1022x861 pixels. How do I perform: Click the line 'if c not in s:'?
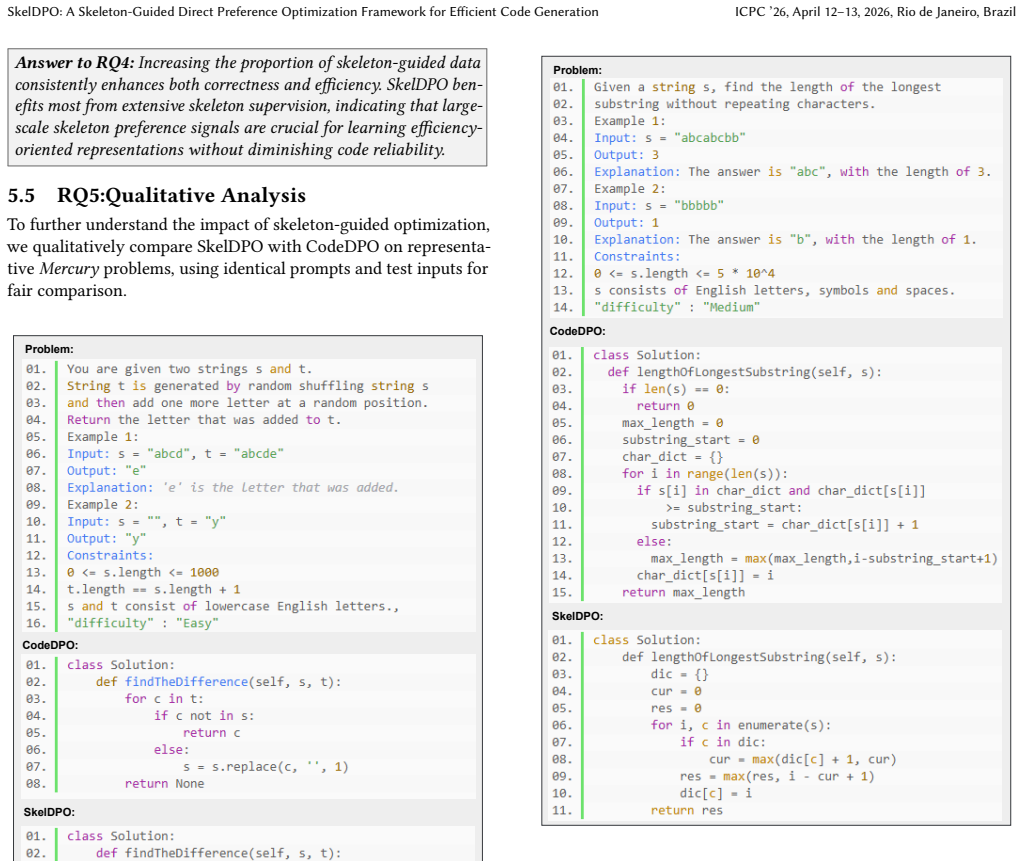pyautogui.click(x=204, y=716)
